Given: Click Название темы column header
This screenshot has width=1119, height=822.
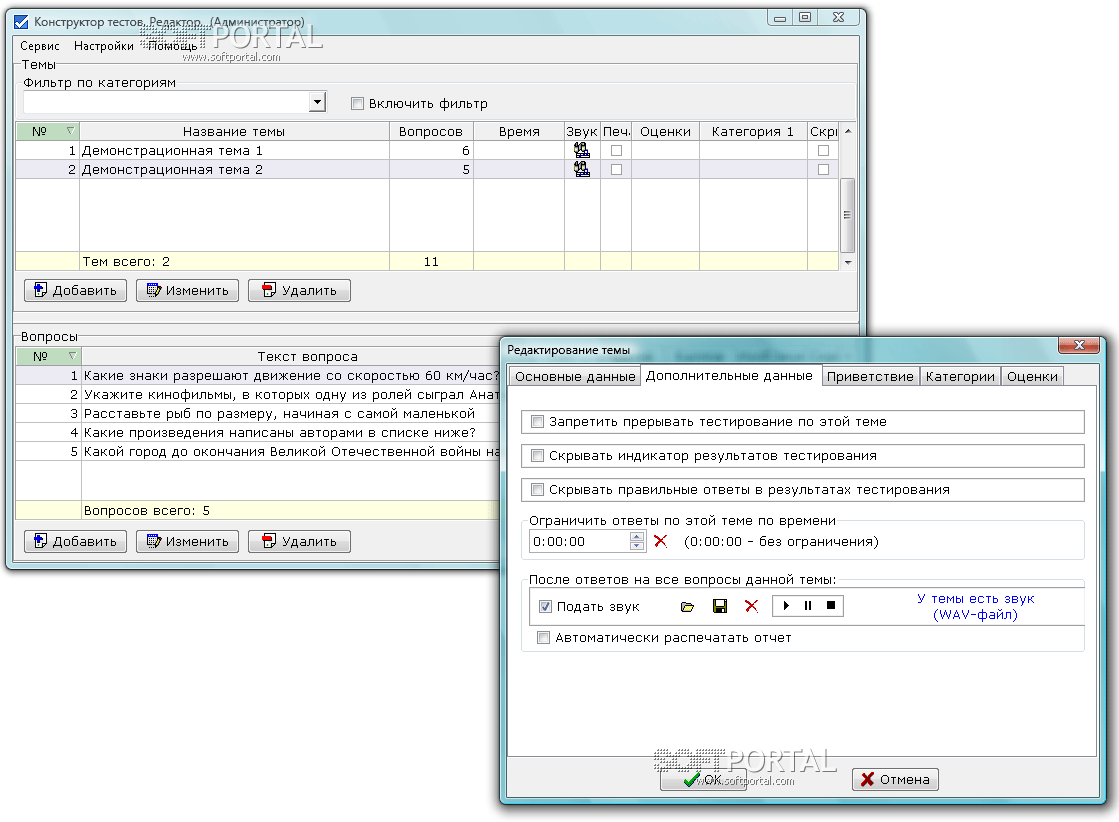Looking at the screenshot, I should pyautogui.click(x=234, y=131).
